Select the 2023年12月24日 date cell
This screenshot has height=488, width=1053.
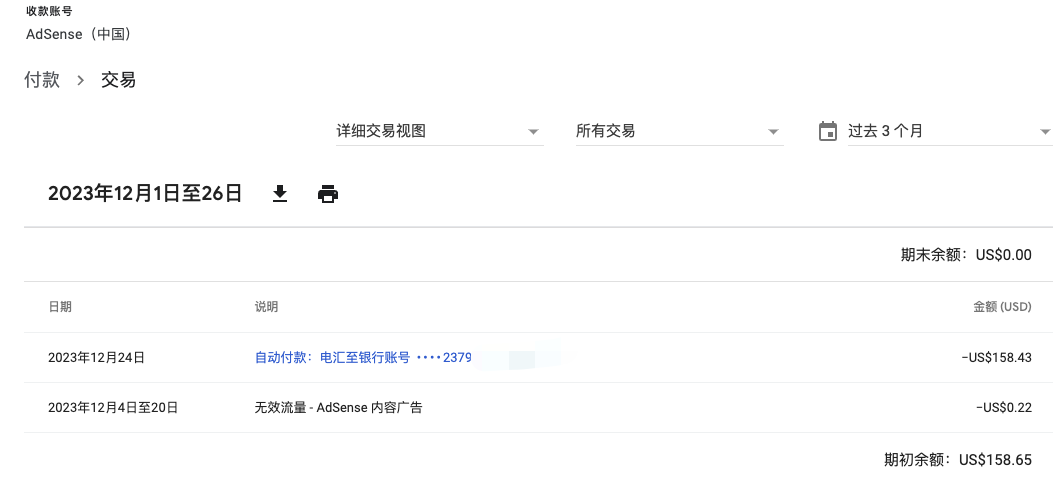(x=96, y=358)
